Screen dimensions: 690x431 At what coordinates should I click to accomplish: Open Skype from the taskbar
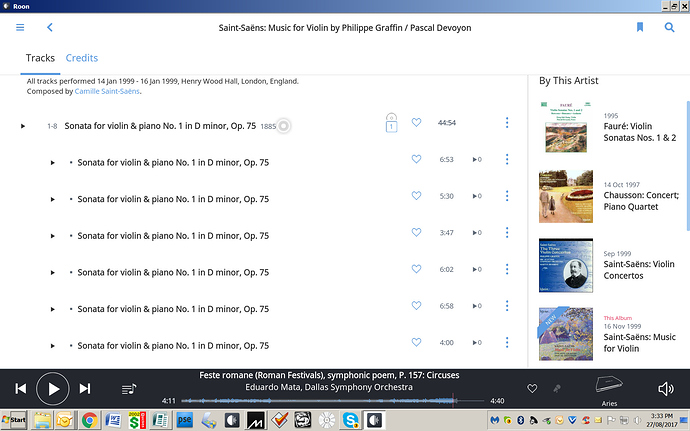[x=351, y=420]
